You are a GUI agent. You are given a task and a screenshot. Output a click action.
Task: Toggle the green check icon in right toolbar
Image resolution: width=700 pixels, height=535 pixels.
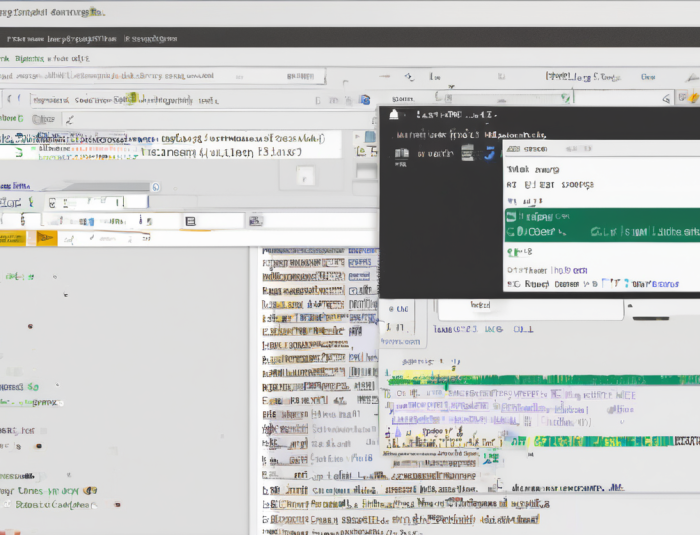[x=565, y=98]
